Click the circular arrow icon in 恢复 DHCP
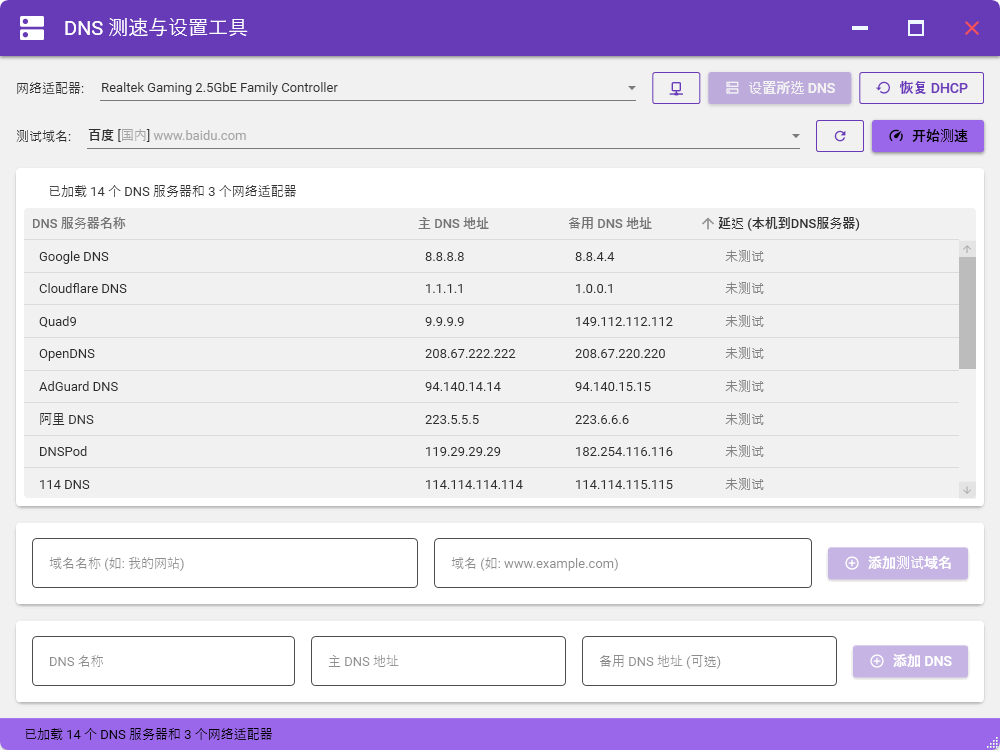The width and height of the screenshot is (1000, 750). 882,88
